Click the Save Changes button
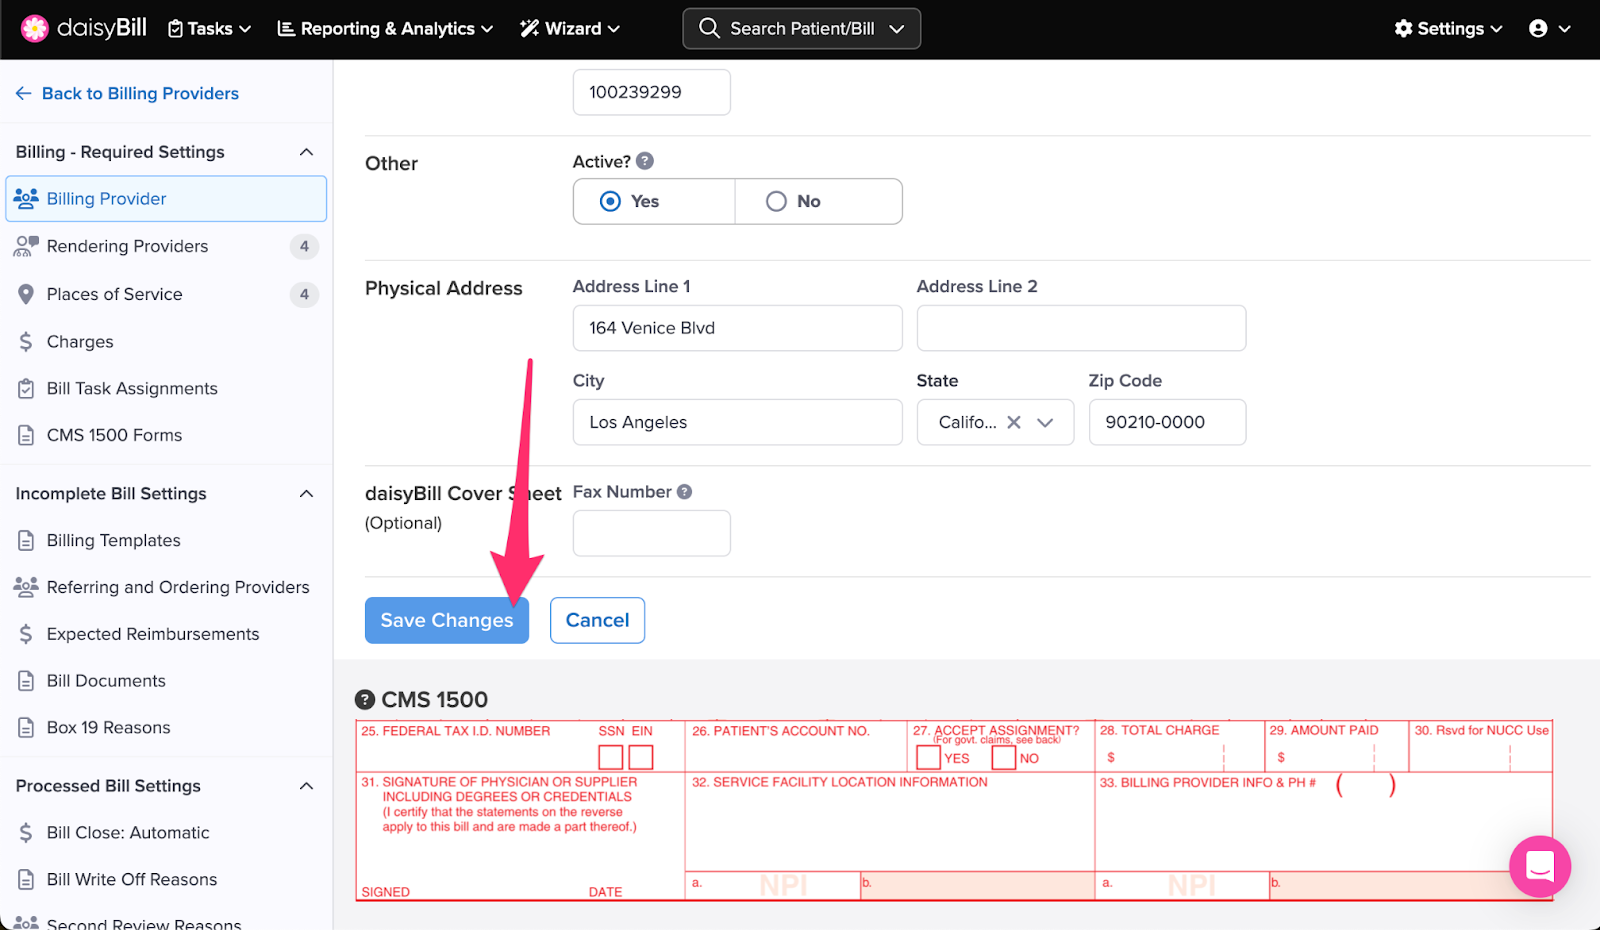The image size is (1600, 930). (x=446, y=620)
